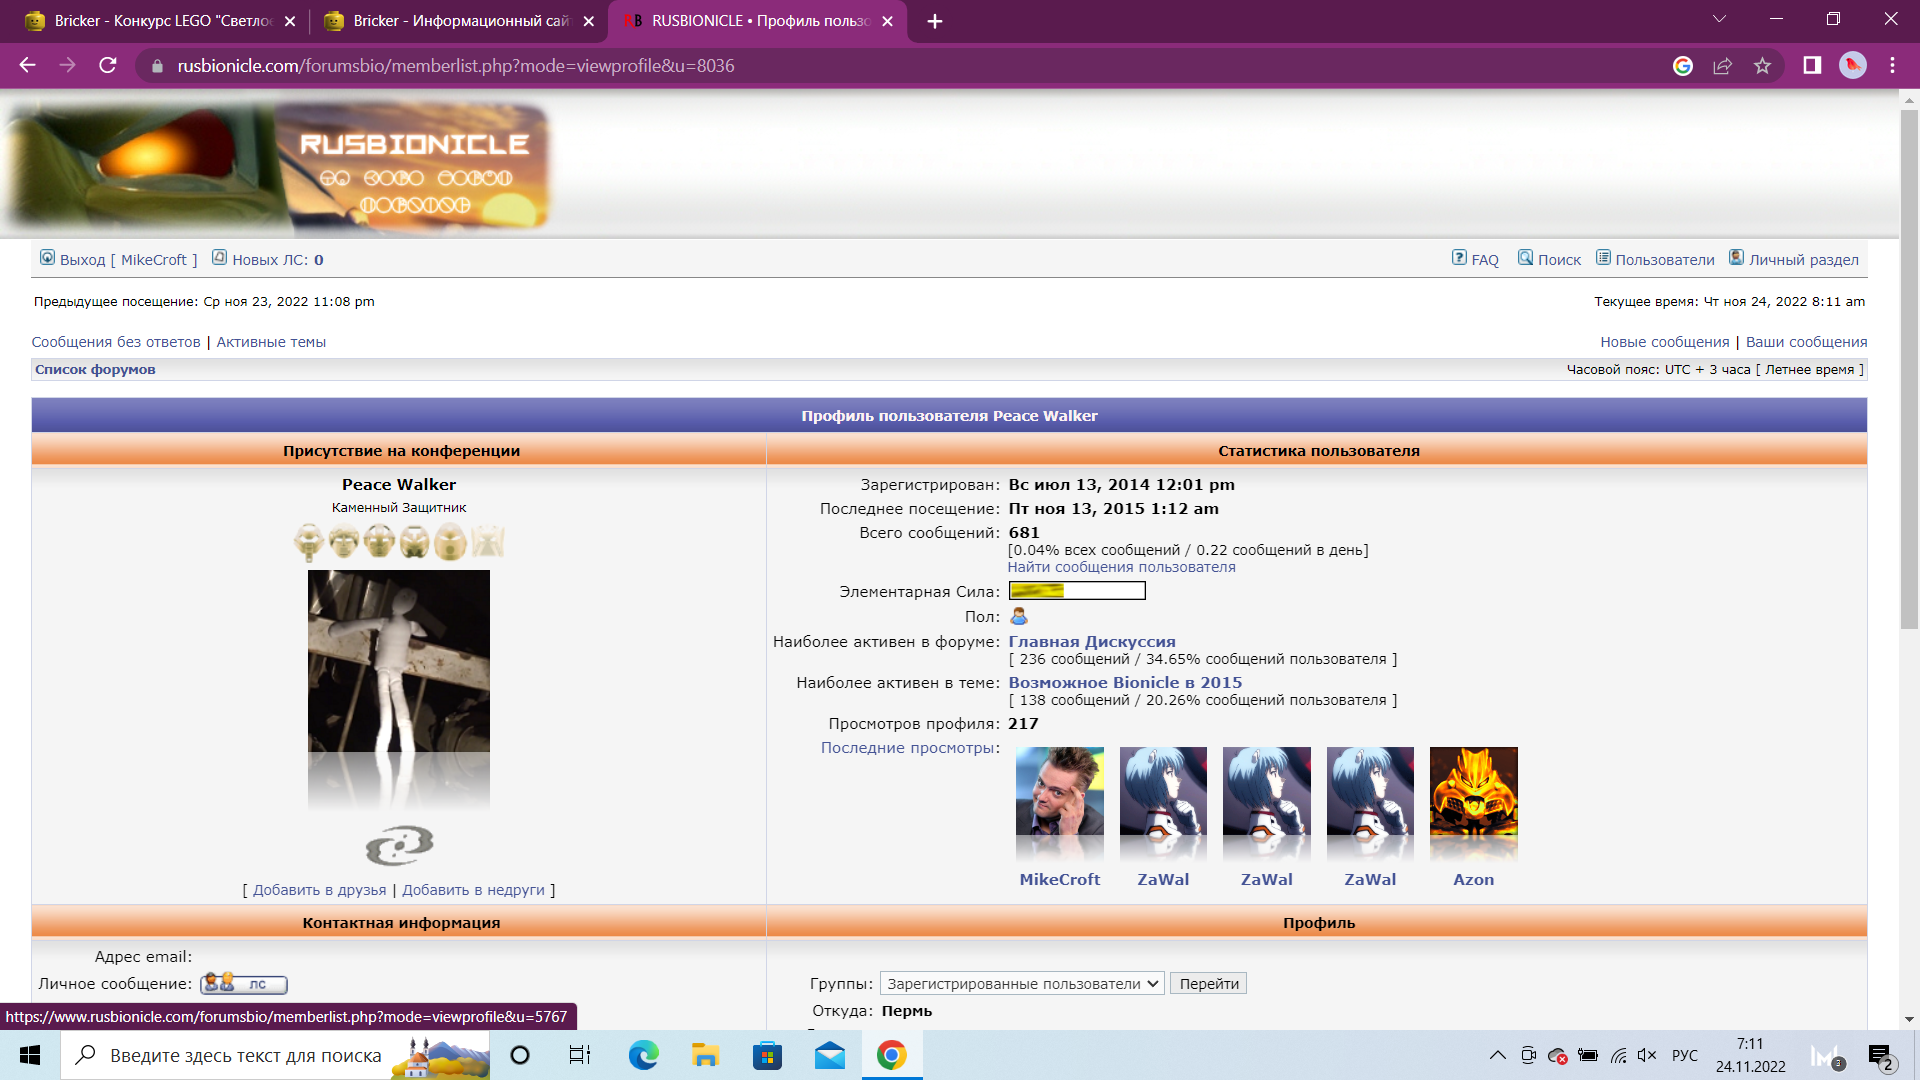
Task: Open notification center in system tray
Action: 1880,1056
